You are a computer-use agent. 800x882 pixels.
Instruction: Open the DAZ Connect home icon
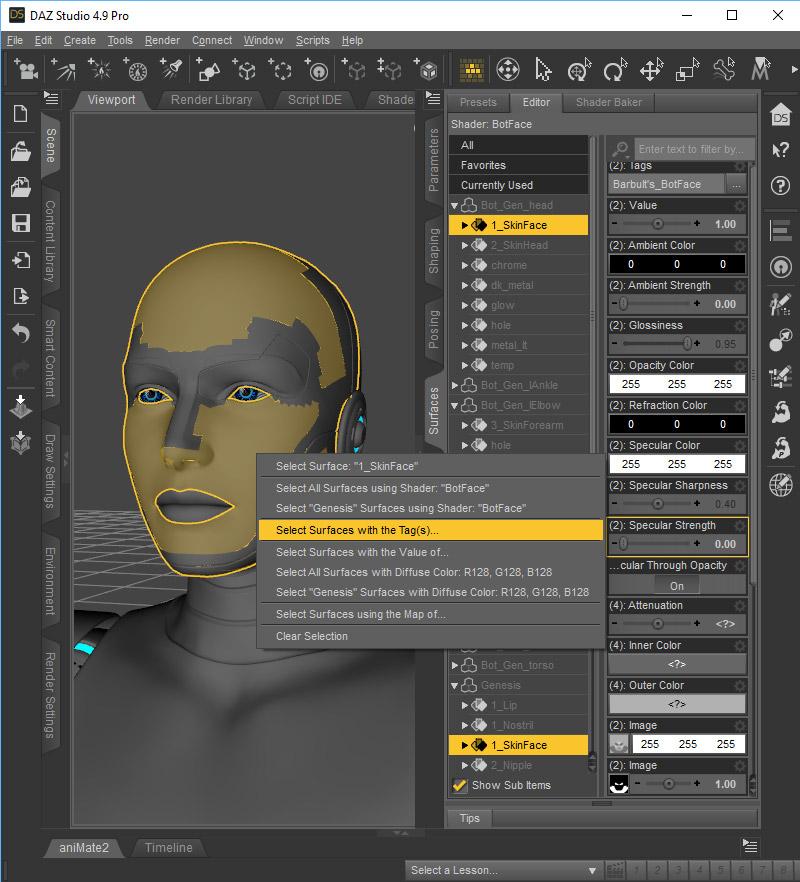[781, 117]
